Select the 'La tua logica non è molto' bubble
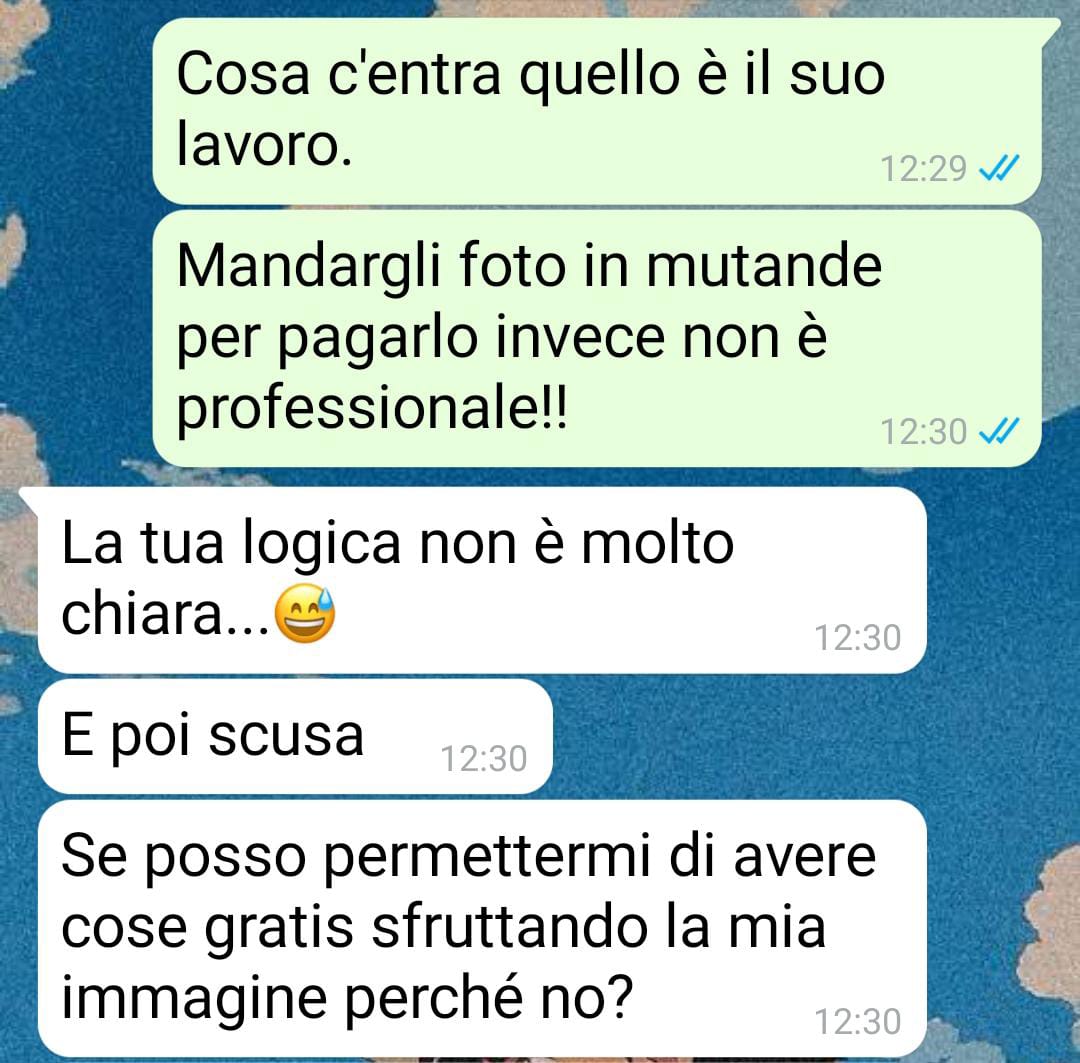The height and width of the screenshot is (1063, 1080). click(x=482, y=580)
